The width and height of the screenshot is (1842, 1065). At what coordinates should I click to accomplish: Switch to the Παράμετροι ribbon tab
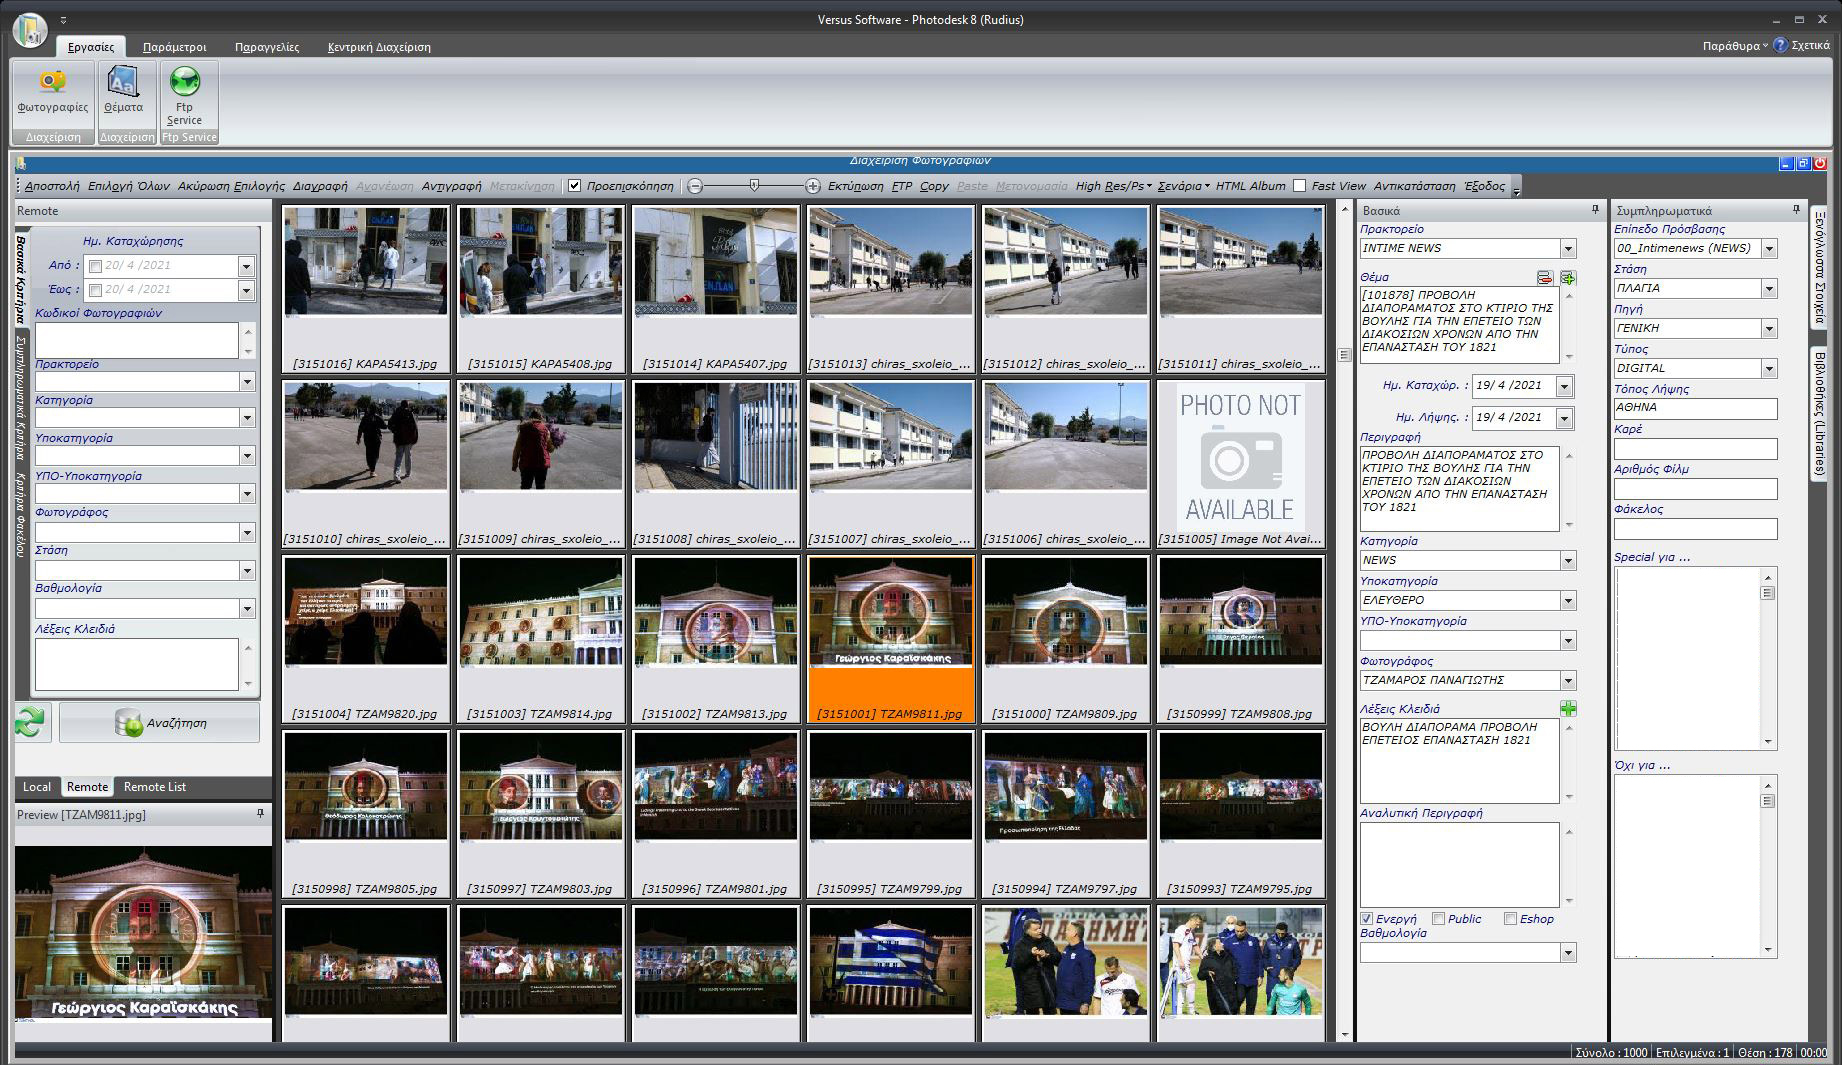(174, 47)
